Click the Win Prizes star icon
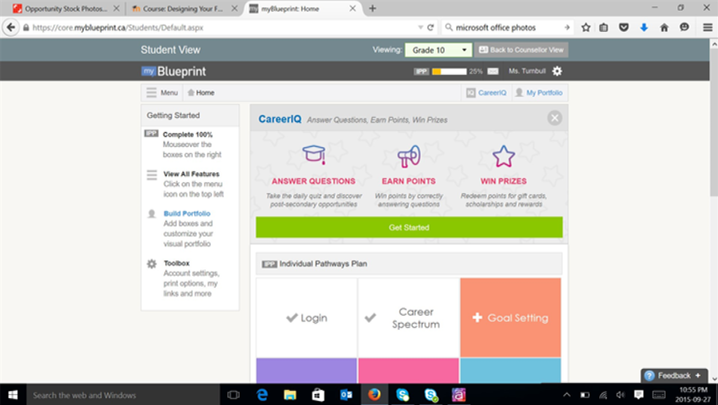This screenshot has width=718, height=405. (504, 156)
